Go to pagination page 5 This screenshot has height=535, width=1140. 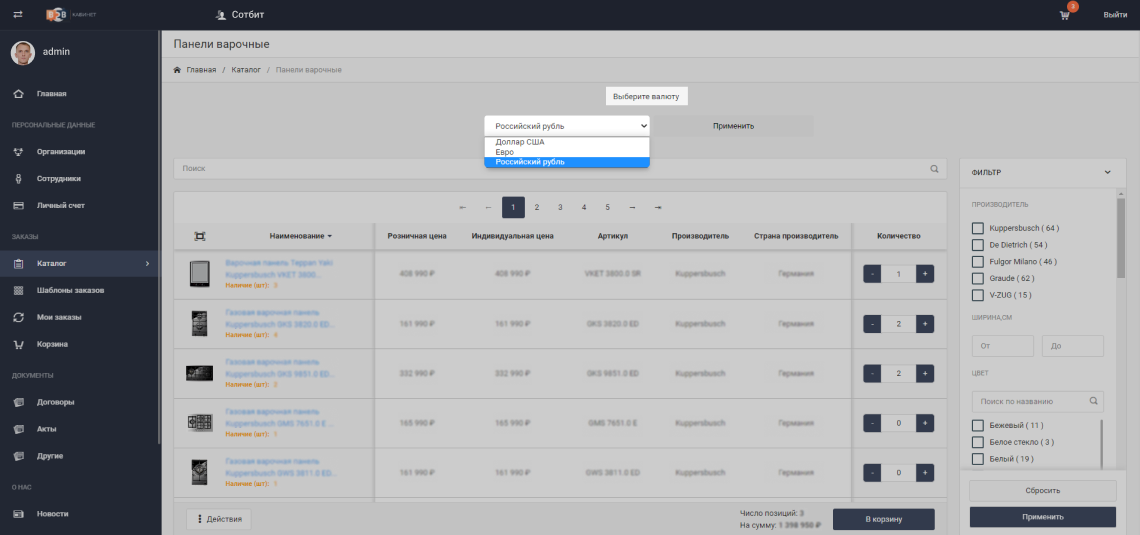(x=607, y=207)
